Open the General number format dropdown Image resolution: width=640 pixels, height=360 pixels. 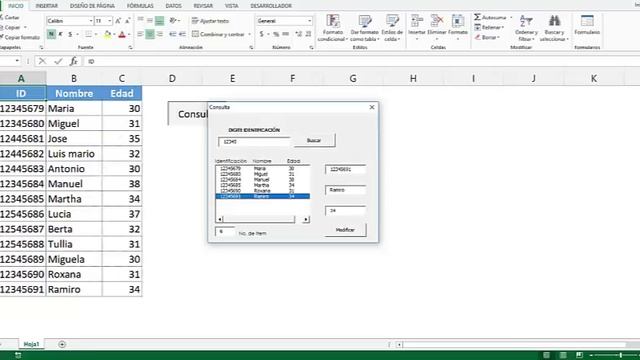[309, 20]
